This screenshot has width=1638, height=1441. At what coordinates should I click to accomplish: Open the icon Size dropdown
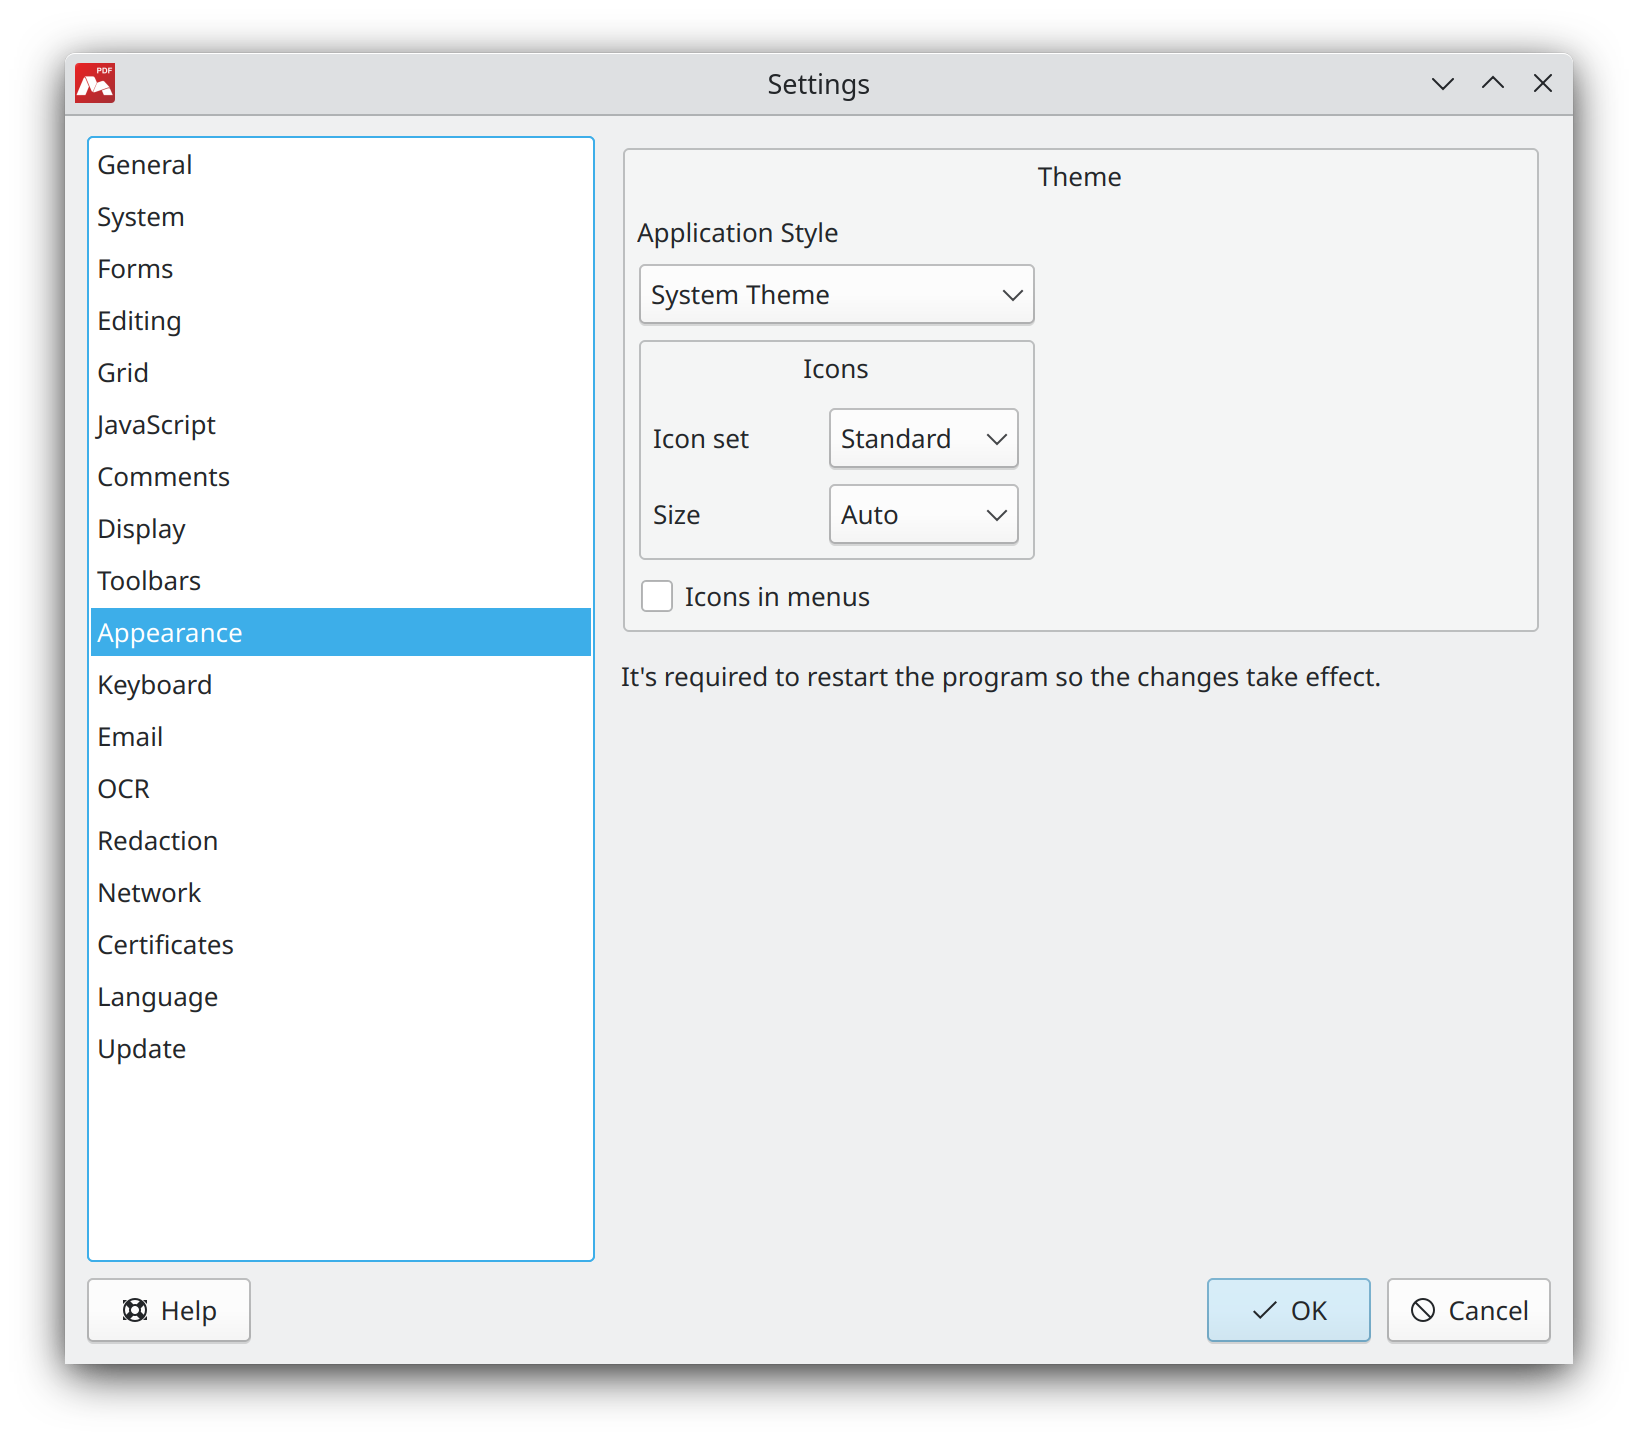[x=923, y=514]
